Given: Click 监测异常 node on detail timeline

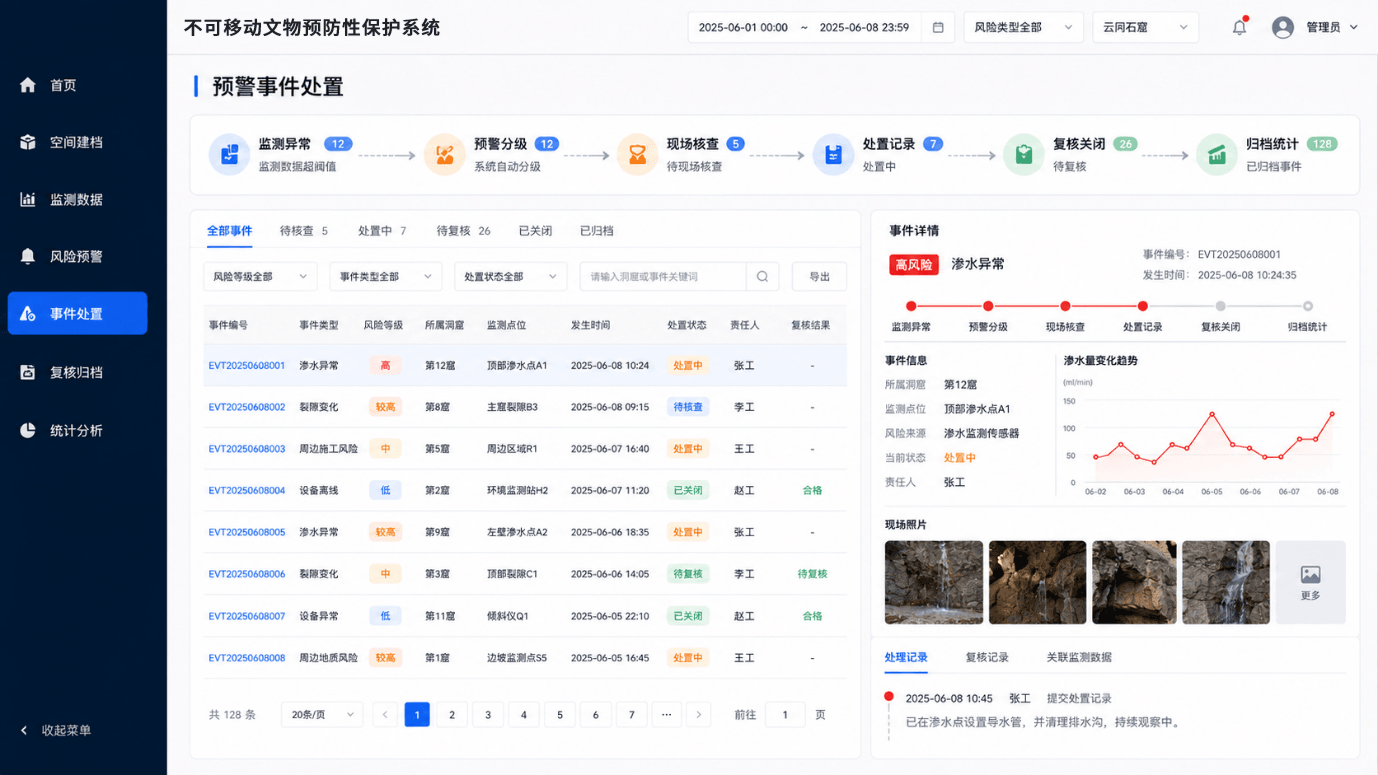Looking at the screenshot, I should (x=911, y=306).
